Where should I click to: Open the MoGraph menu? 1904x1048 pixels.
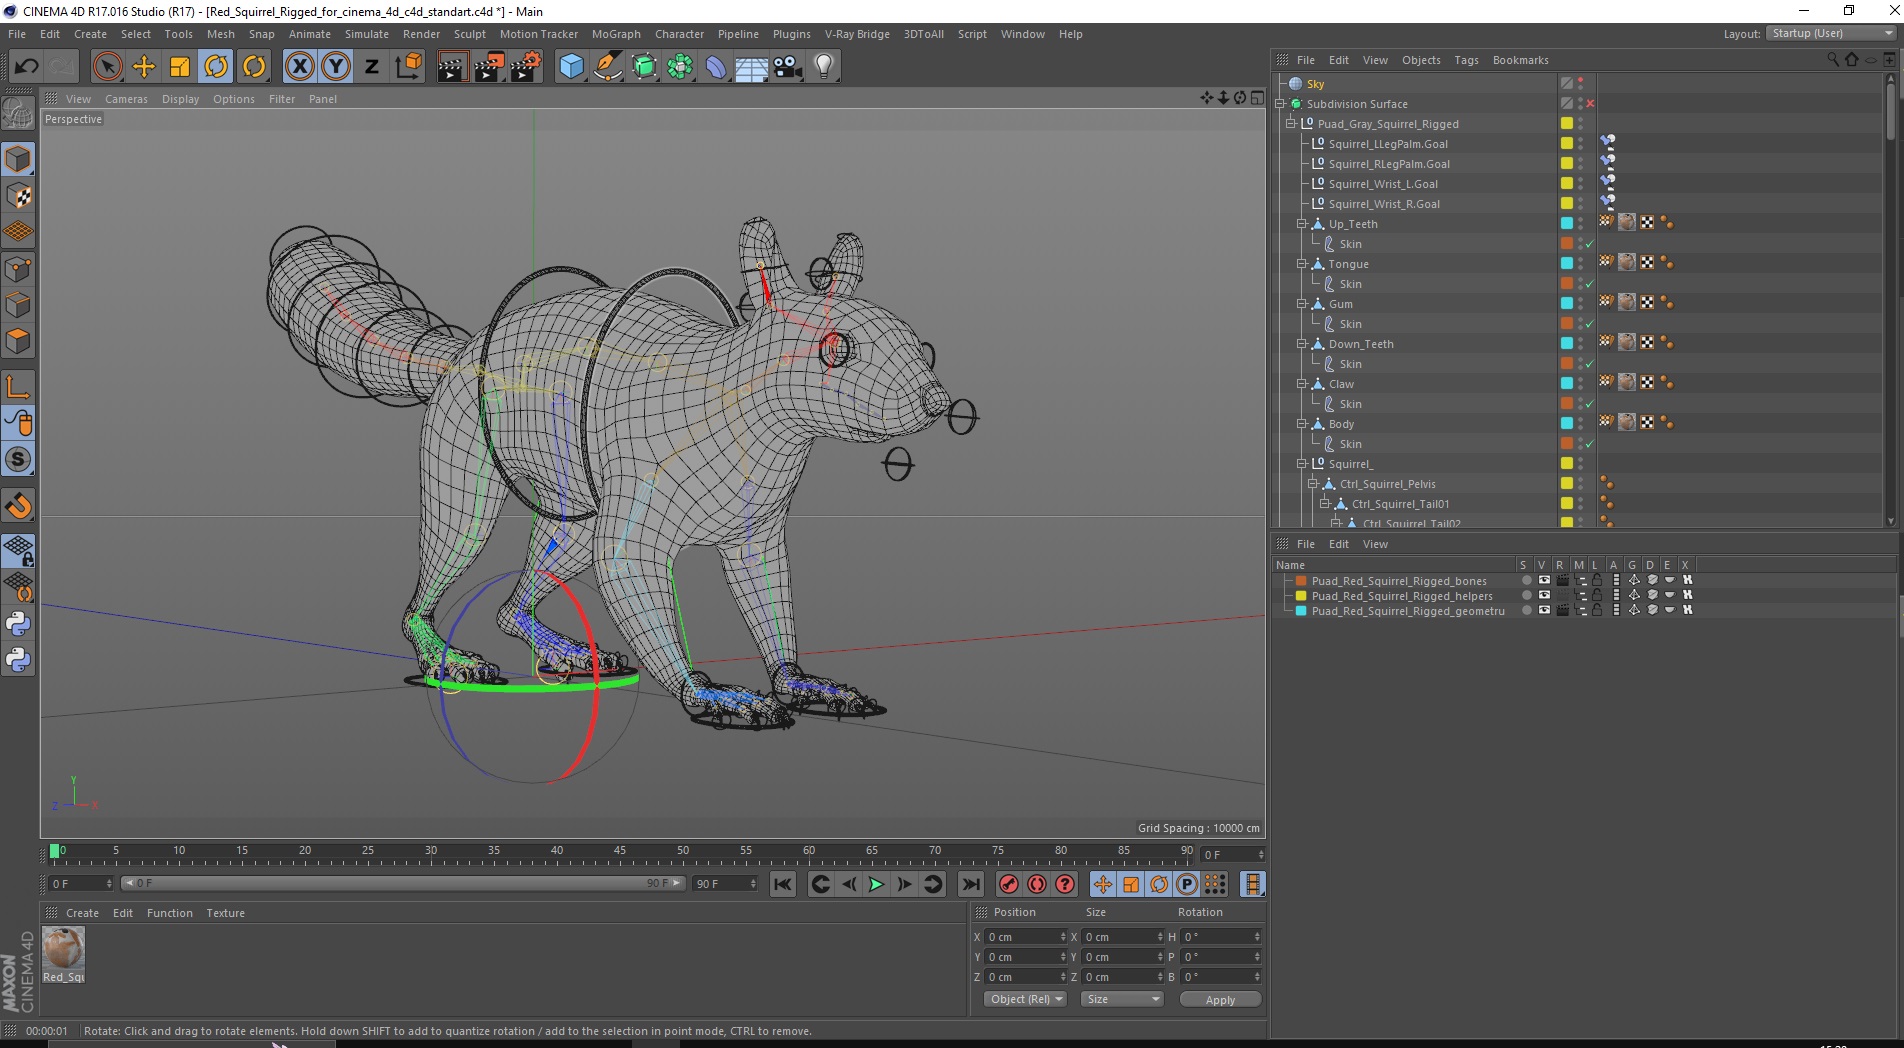click(x=616, y=34)
